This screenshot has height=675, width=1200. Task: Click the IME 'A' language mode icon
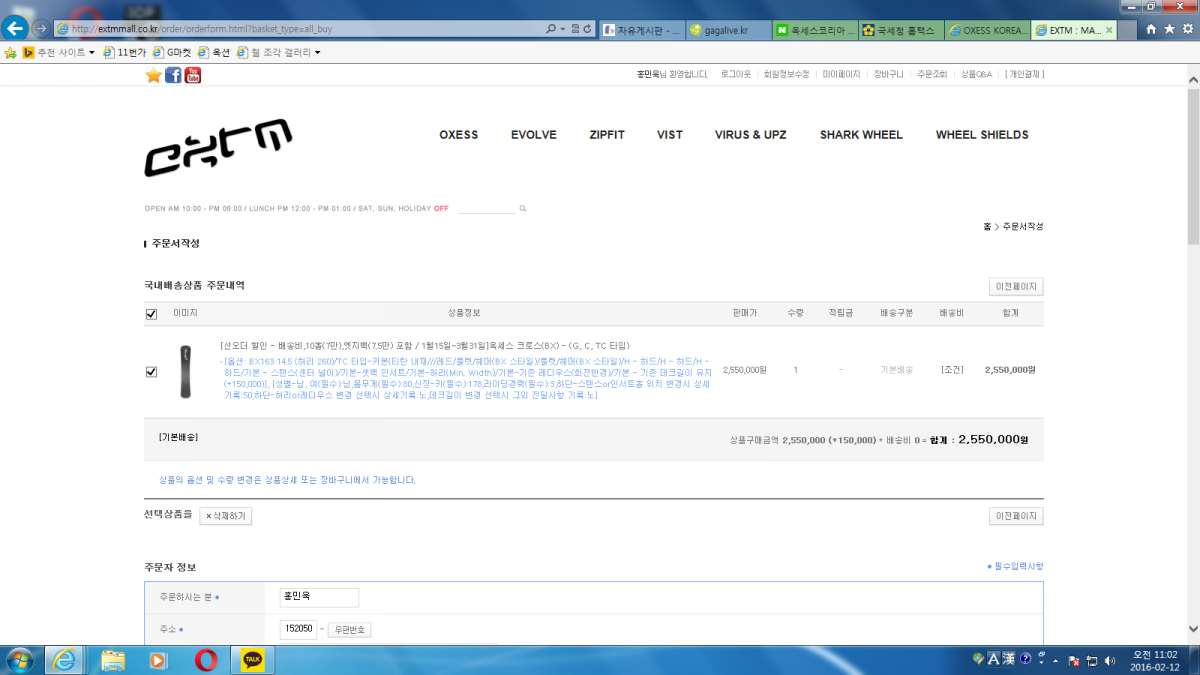[995, 658]
